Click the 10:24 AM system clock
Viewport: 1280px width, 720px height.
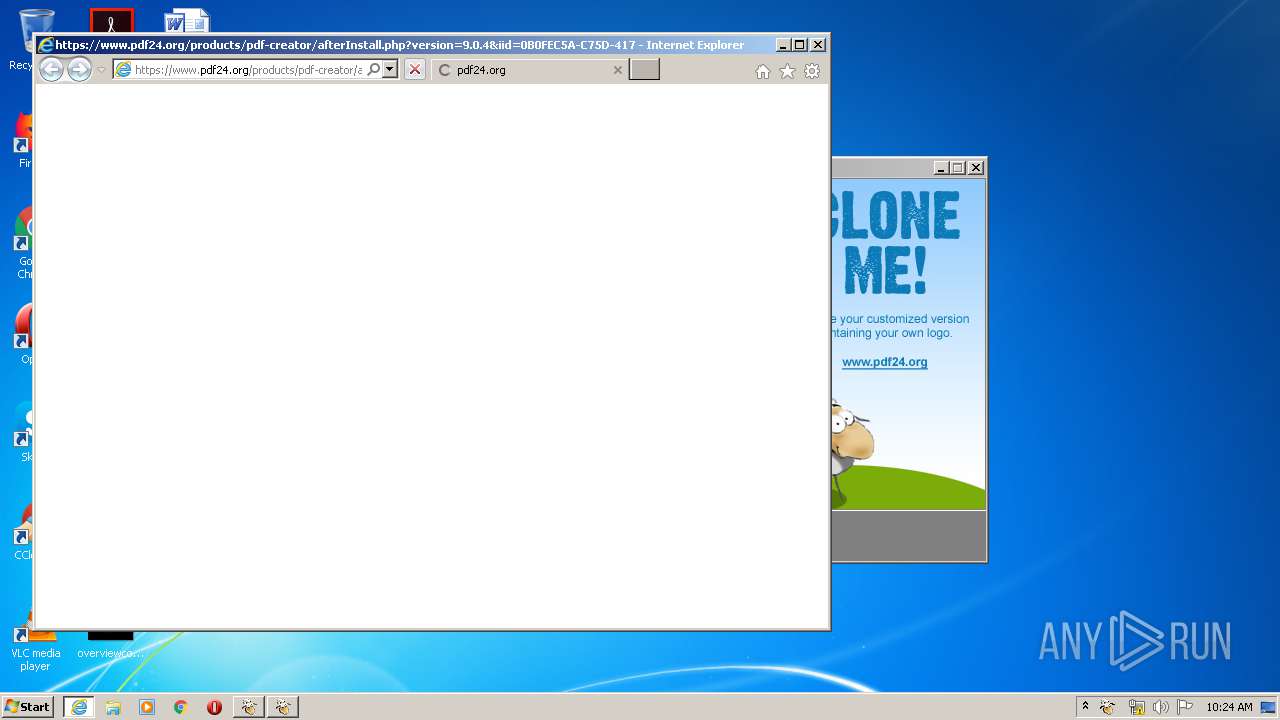1229,707
